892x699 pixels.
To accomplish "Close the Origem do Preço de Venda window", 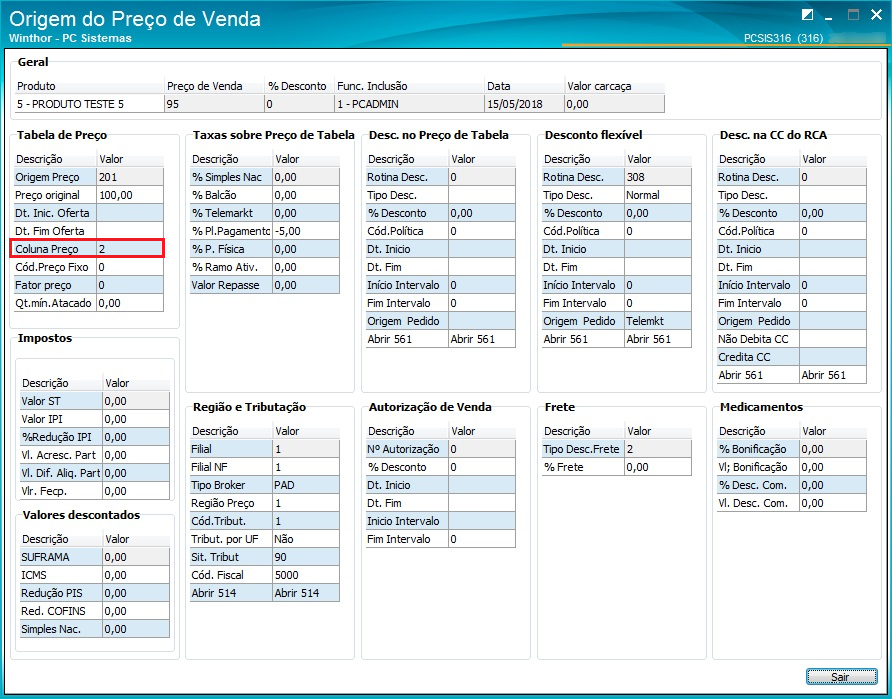I will pos(876,15).
